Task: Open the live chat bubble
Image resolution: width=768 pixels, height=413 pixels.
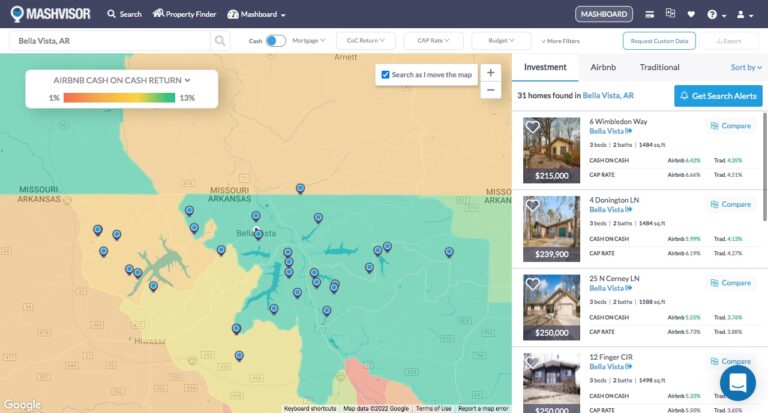Action: (x=738, y=383)
